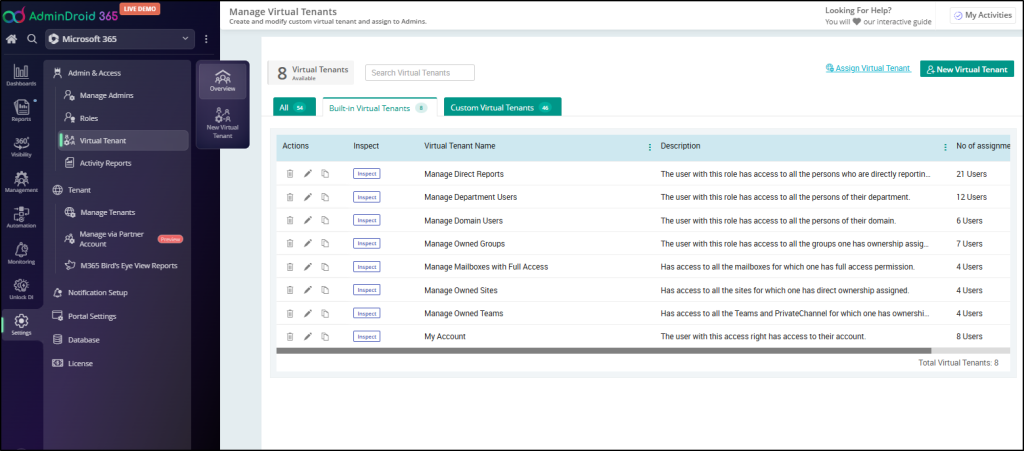Open the Home icon
Viewport: 1024px width, 451px height.
(x=11, y=39)
